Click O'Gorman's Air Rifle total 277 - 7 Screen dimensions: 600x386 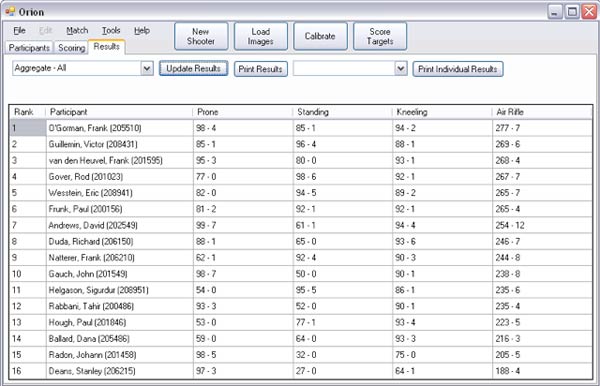(x=542, y=128)
